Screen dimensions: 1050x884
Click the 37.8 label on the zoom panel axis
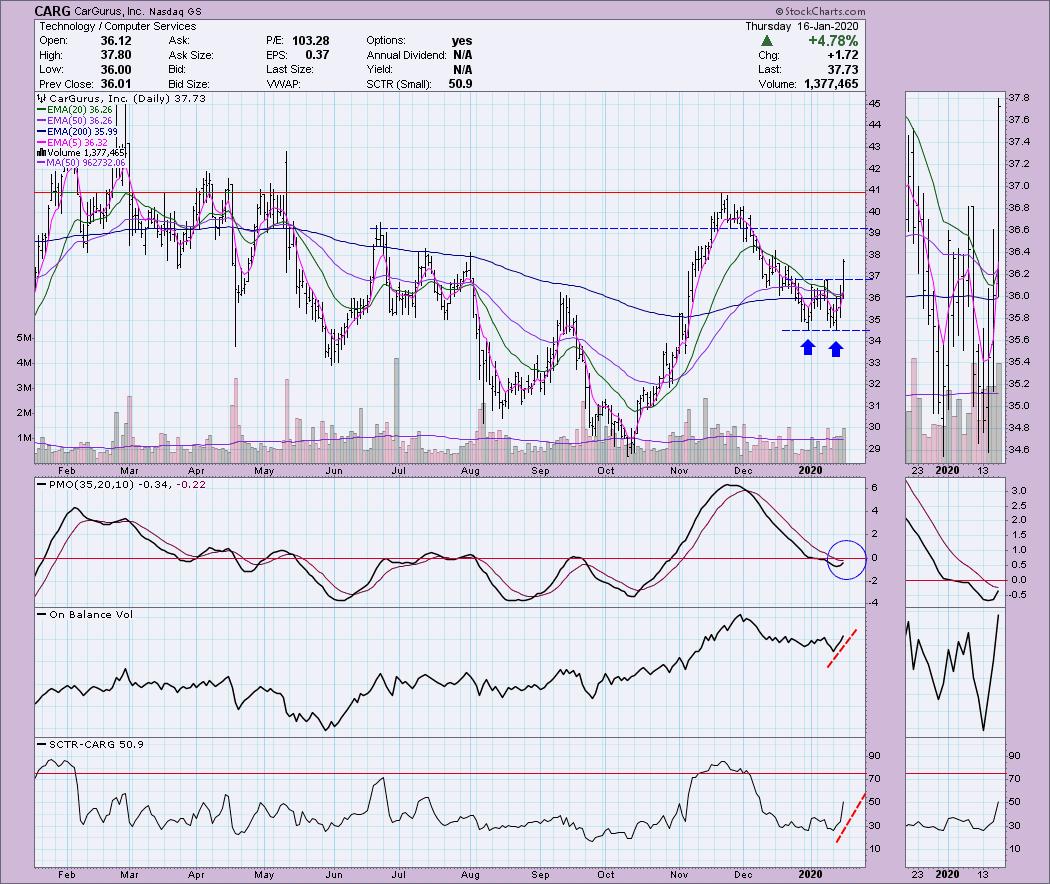(1019, 98)
